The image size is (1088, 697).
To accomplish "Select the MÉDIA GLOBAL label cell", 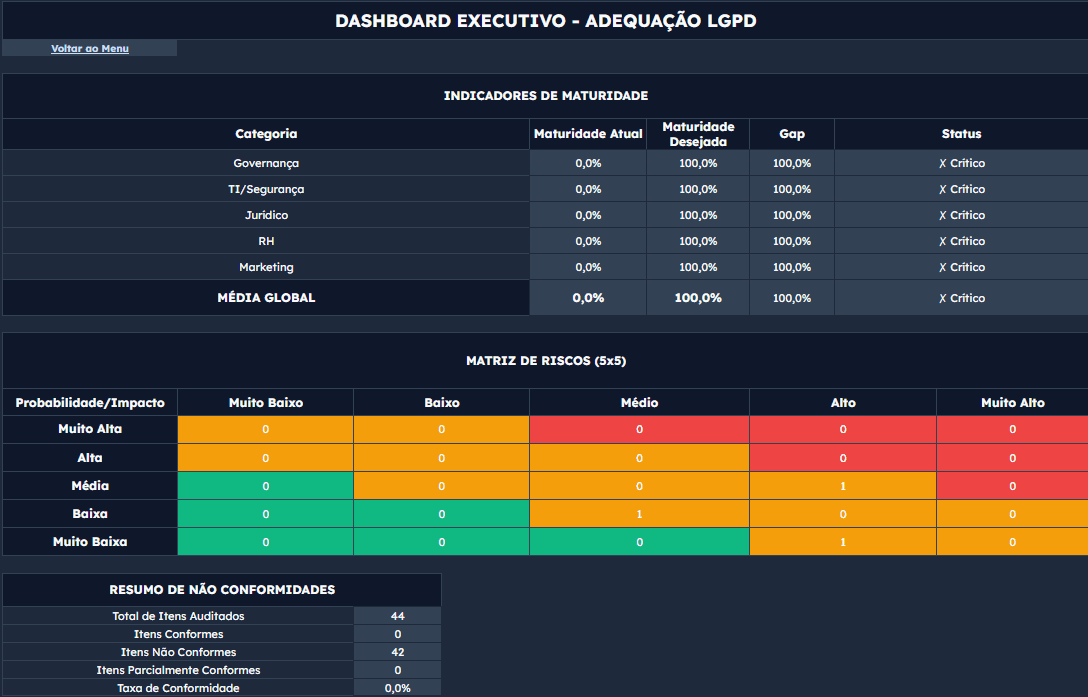I will tap(266, 298).
